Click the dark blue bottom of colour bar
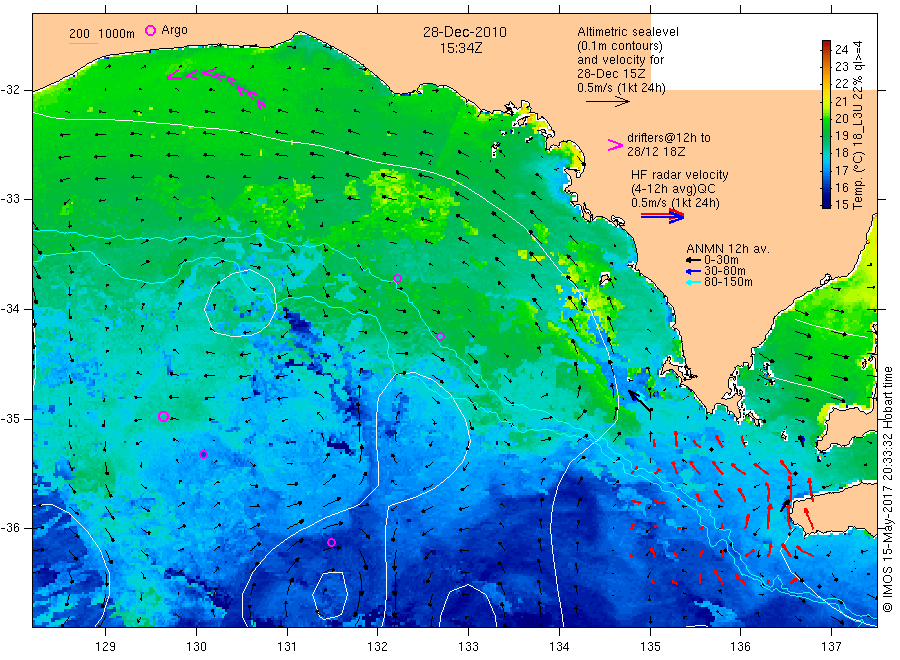900x660 pixels. click(826, 202)
